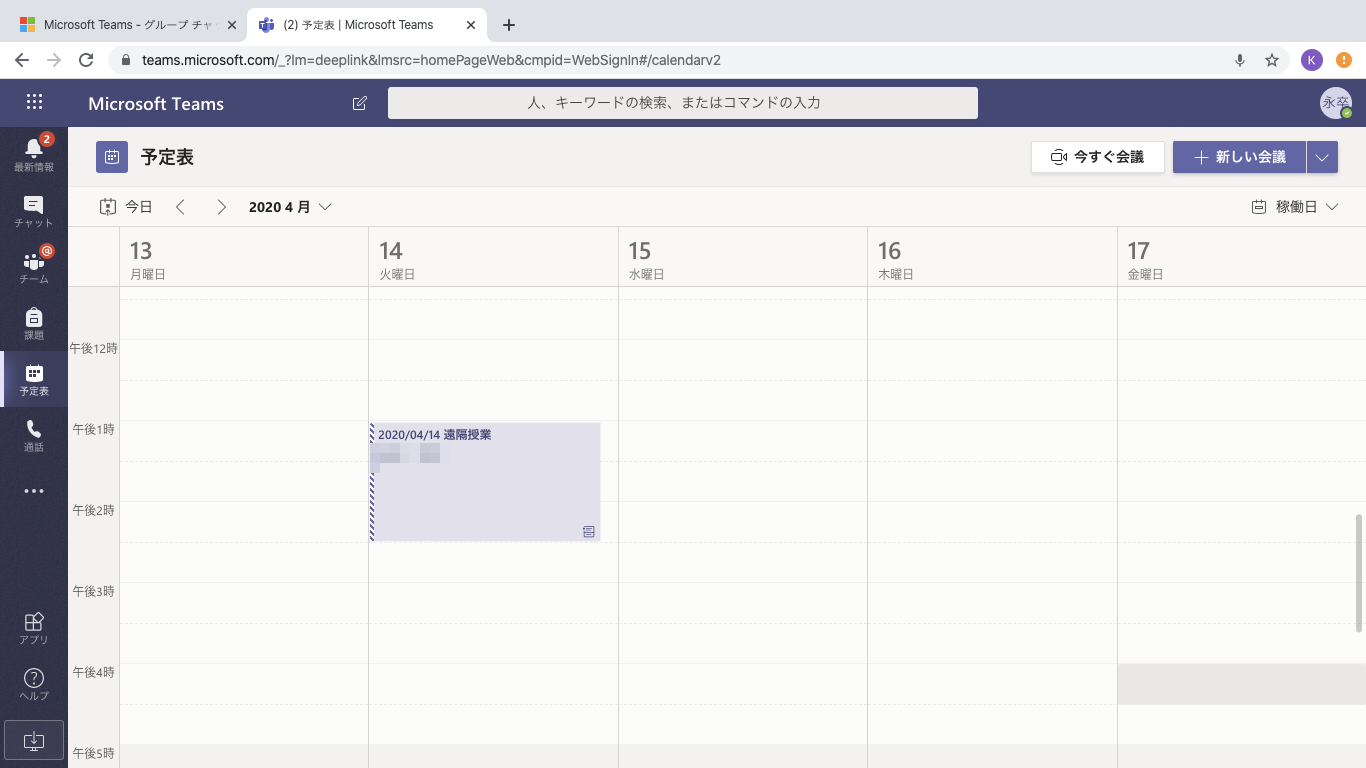Start a new chat with compose icon
The width and height of the screenshot is (1366, 768).
coord(360,103)
